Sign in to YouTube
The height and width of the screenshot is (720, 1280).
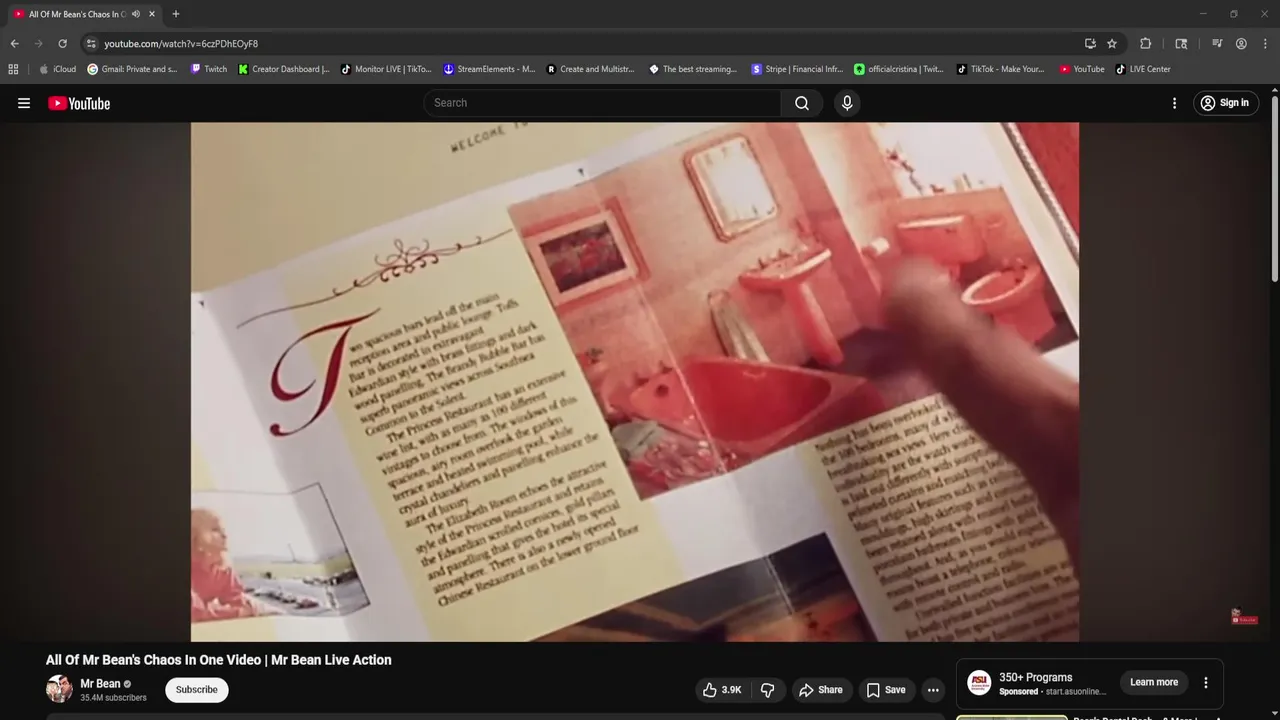[1225, 103]
